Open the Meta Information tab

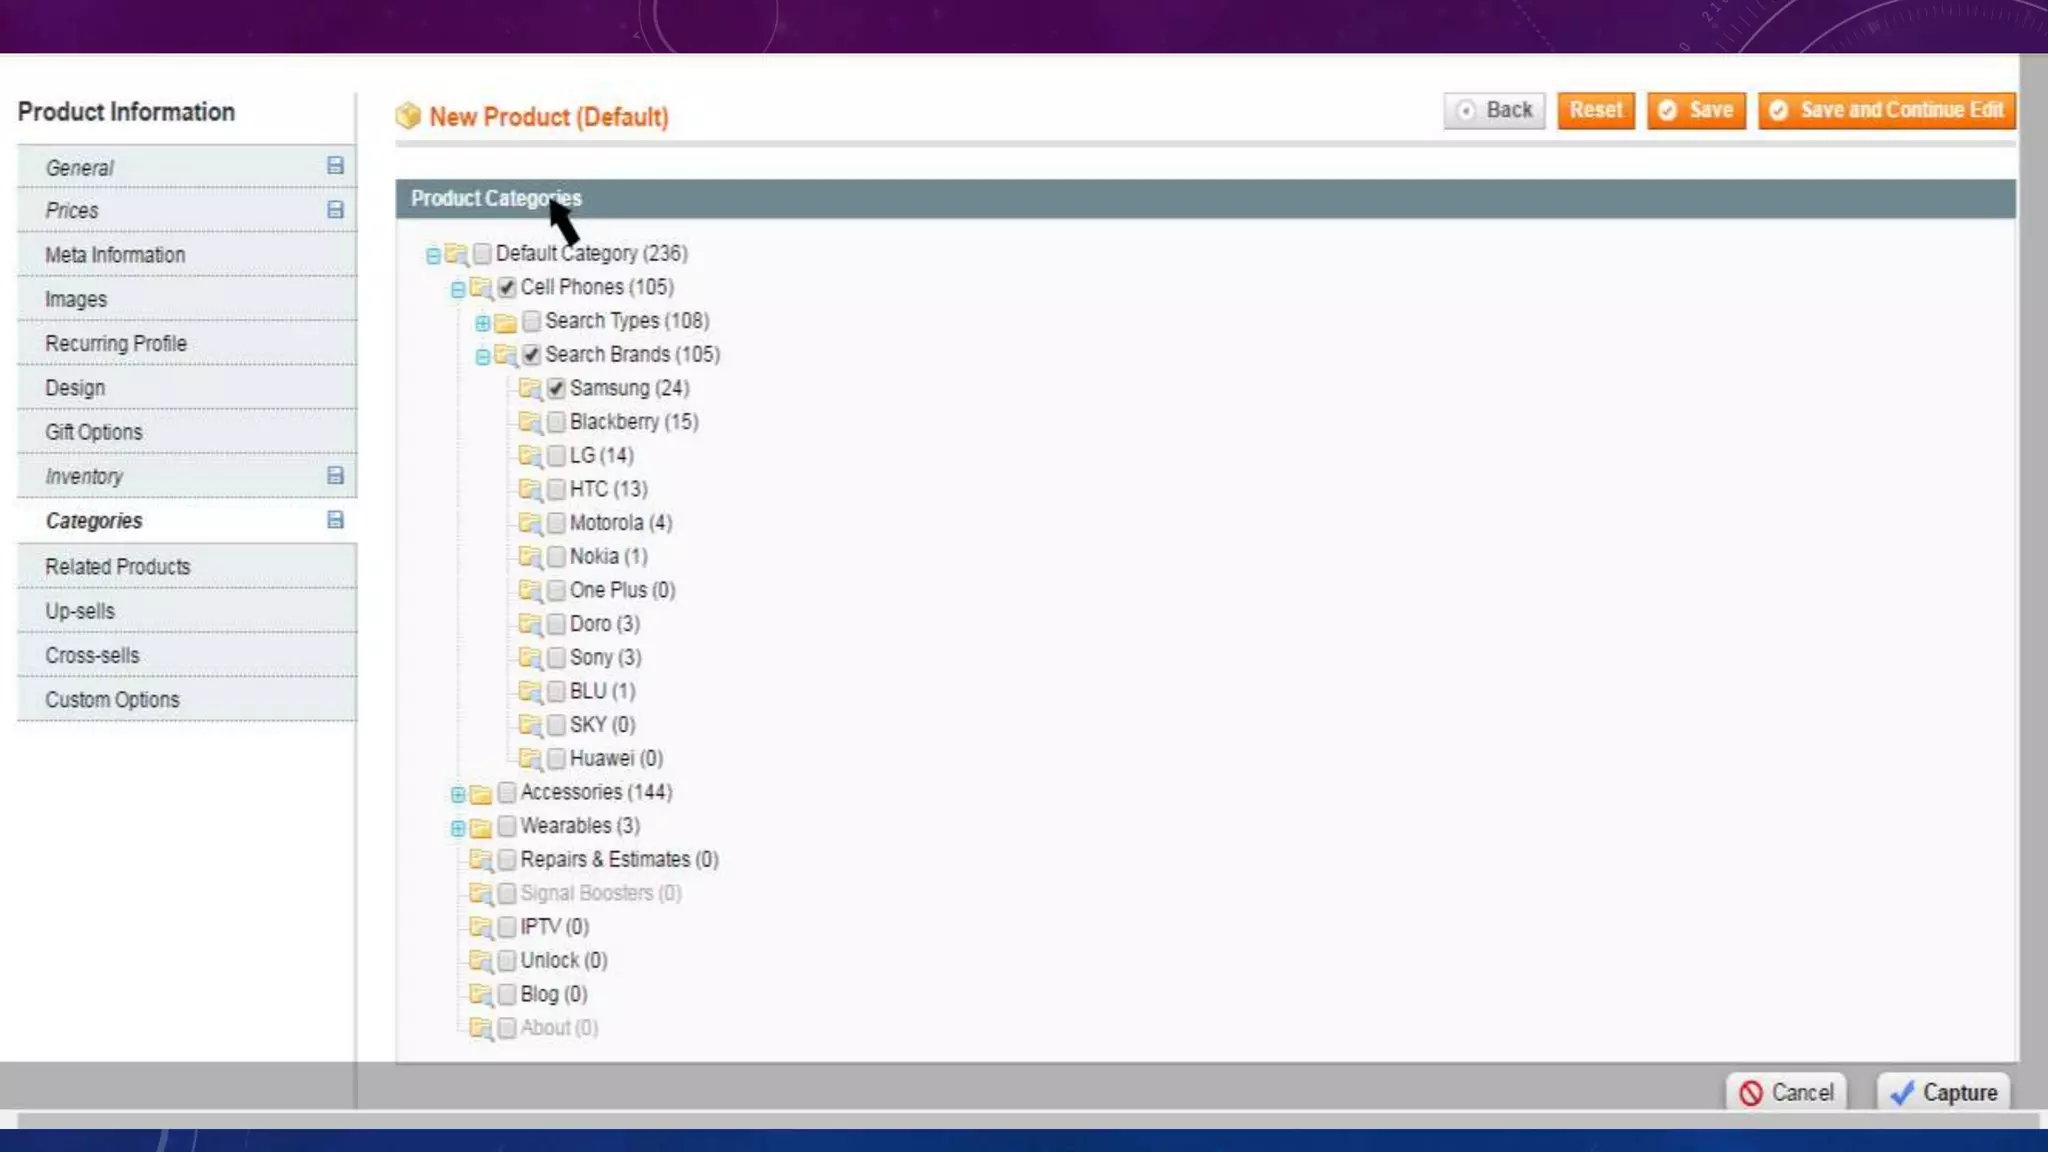click(115, 255)
